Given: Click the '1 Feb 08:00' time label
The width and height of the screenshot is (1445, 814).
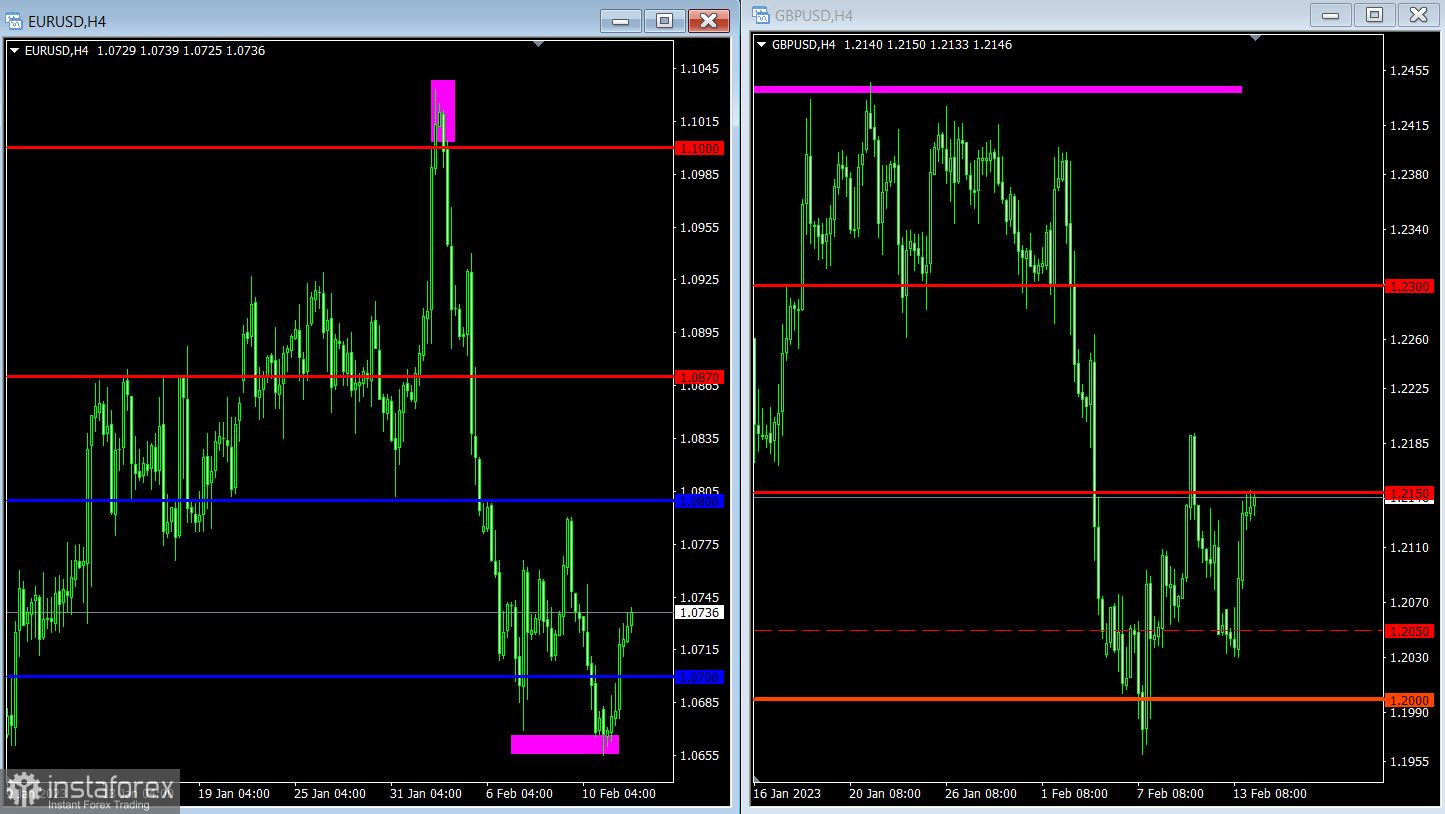Looking at the screenshot, I should pyautogui.click(x=1074, y=794).
